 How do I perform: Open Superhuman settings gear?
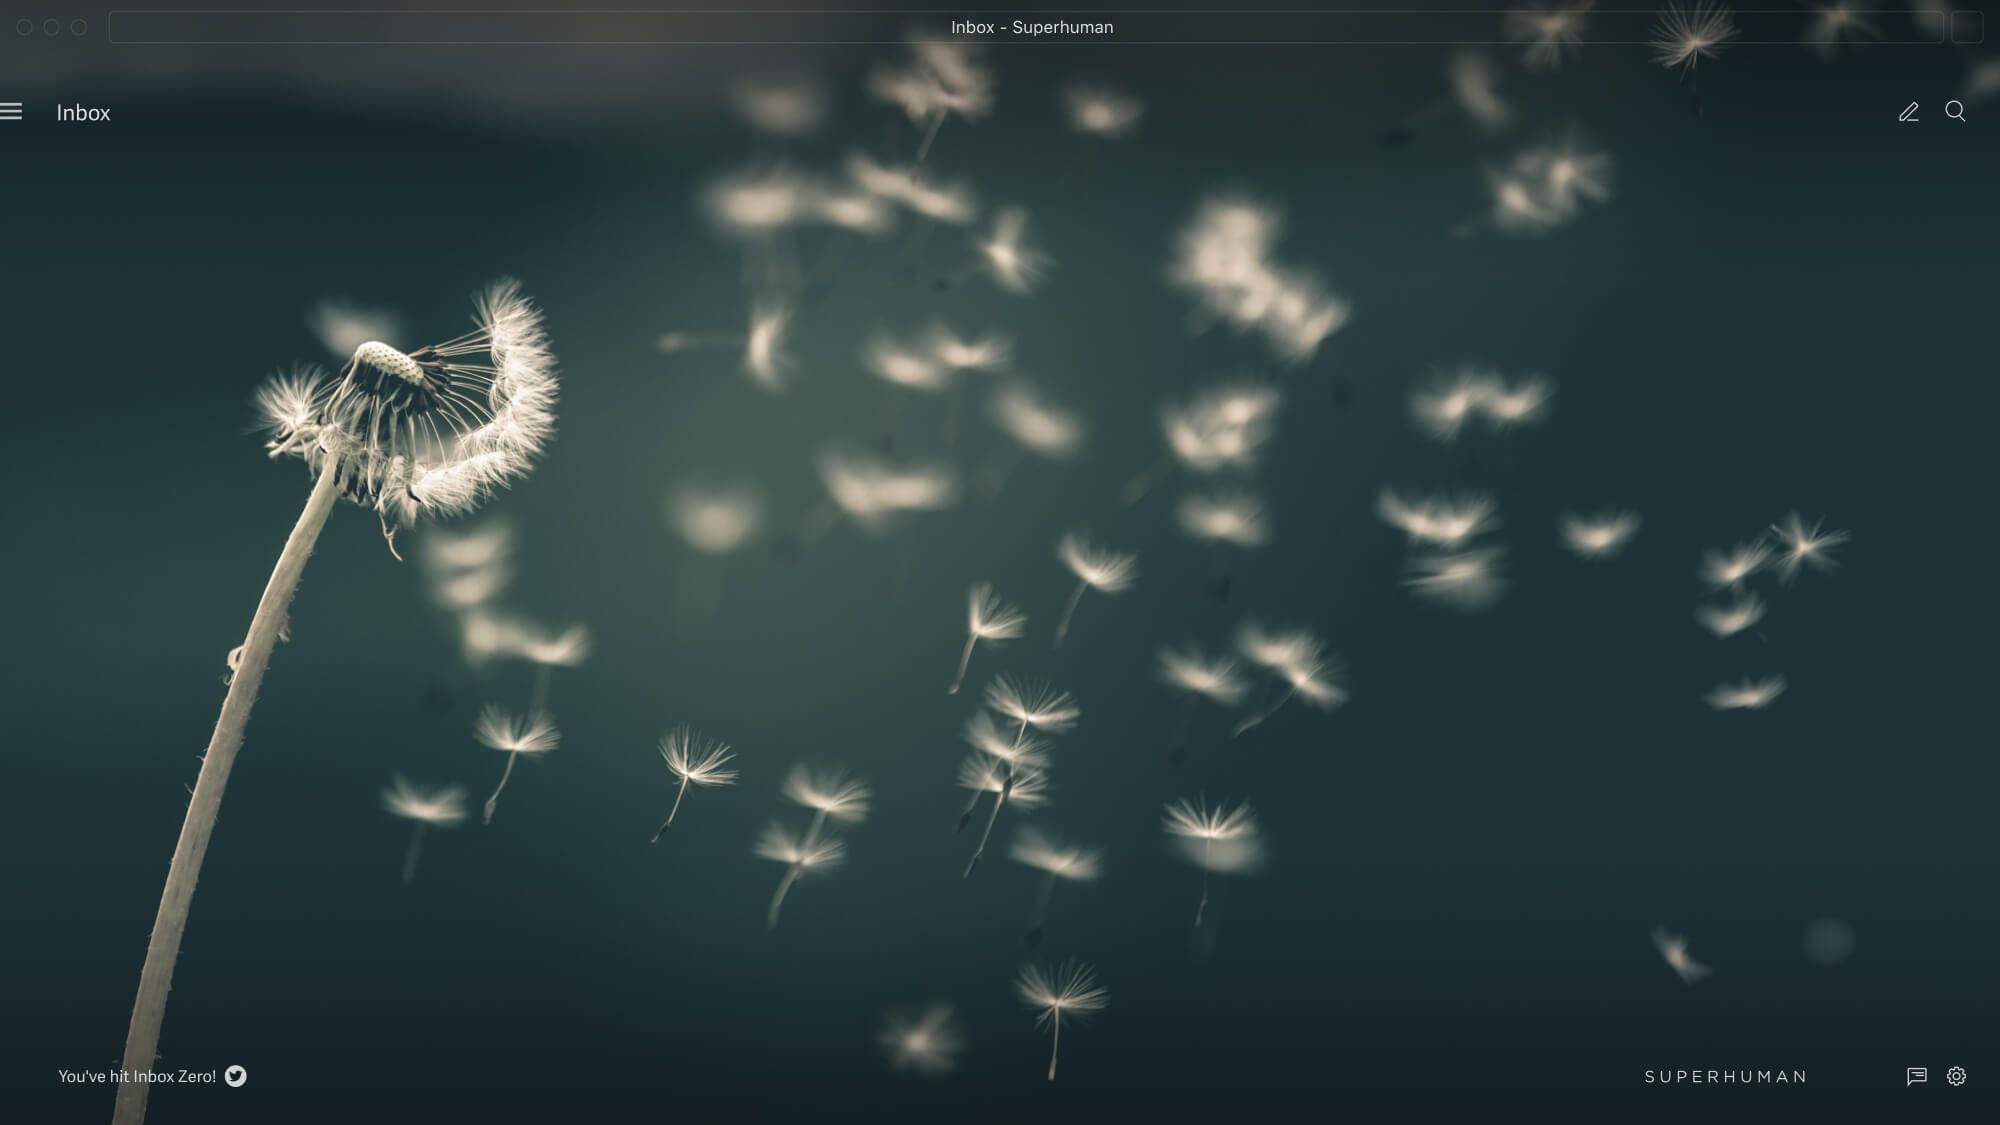(1956, 1076)
